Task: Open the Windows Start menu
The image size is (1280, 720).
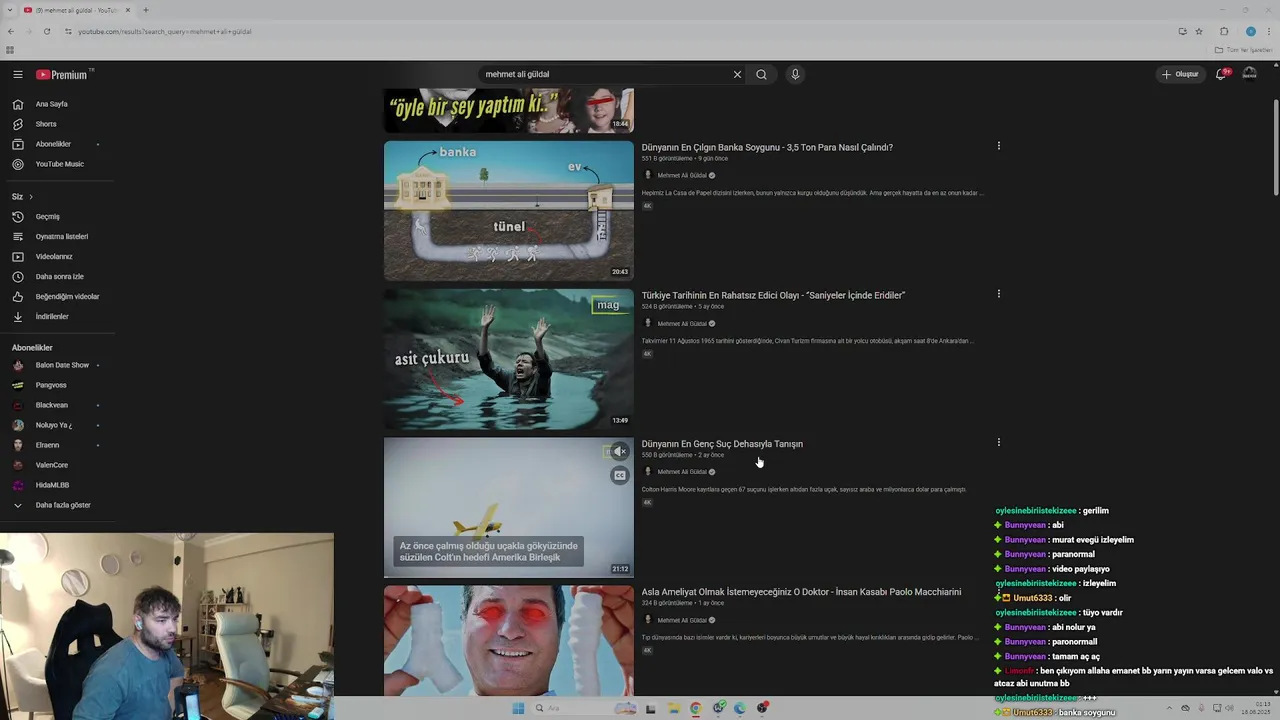Action: tap(518, 708)
